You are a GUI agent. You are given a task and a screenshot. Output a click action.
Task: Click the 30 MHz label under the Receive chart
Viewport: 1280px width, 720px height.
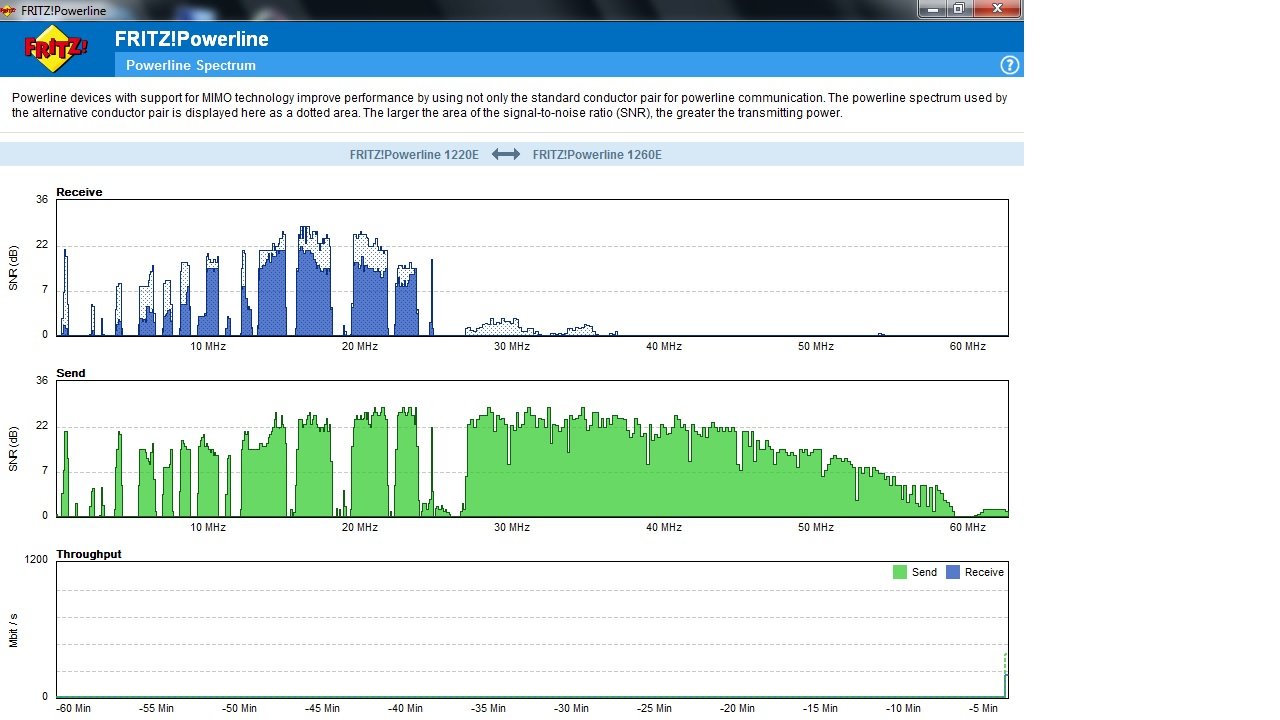coord(512,346)
